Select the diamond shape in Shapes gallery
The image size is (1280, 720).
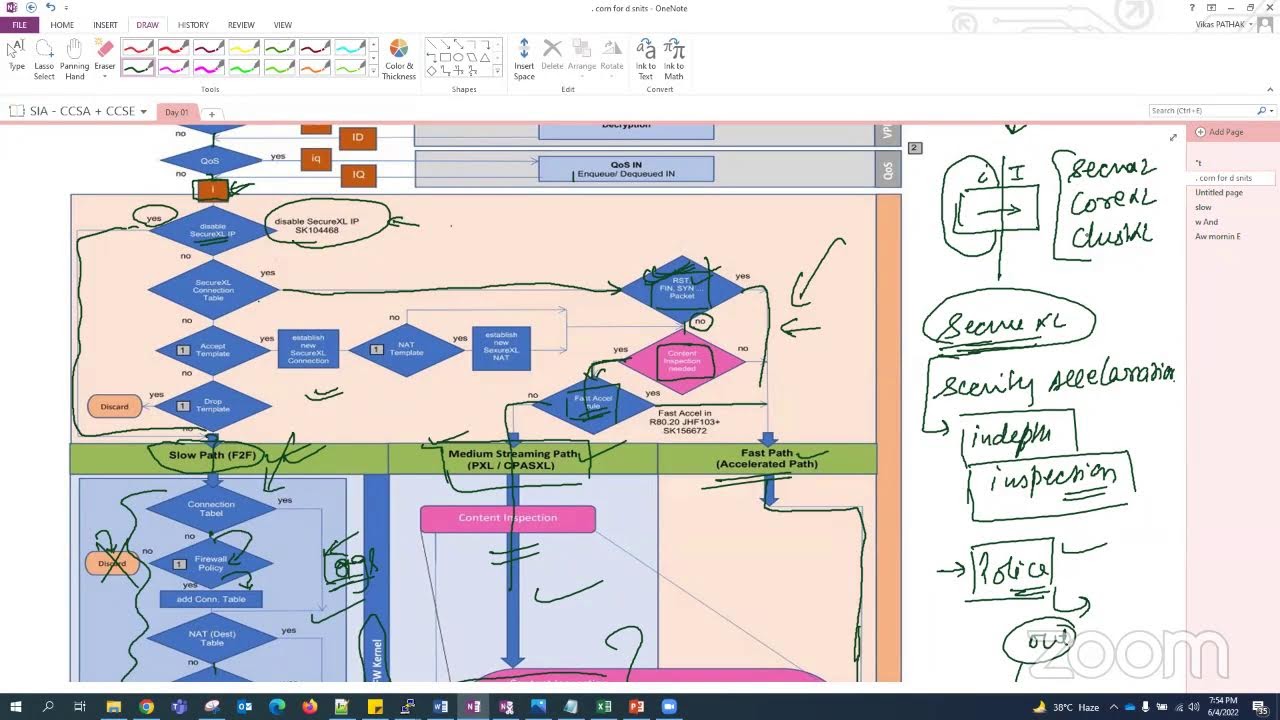[x=431, y=70]
